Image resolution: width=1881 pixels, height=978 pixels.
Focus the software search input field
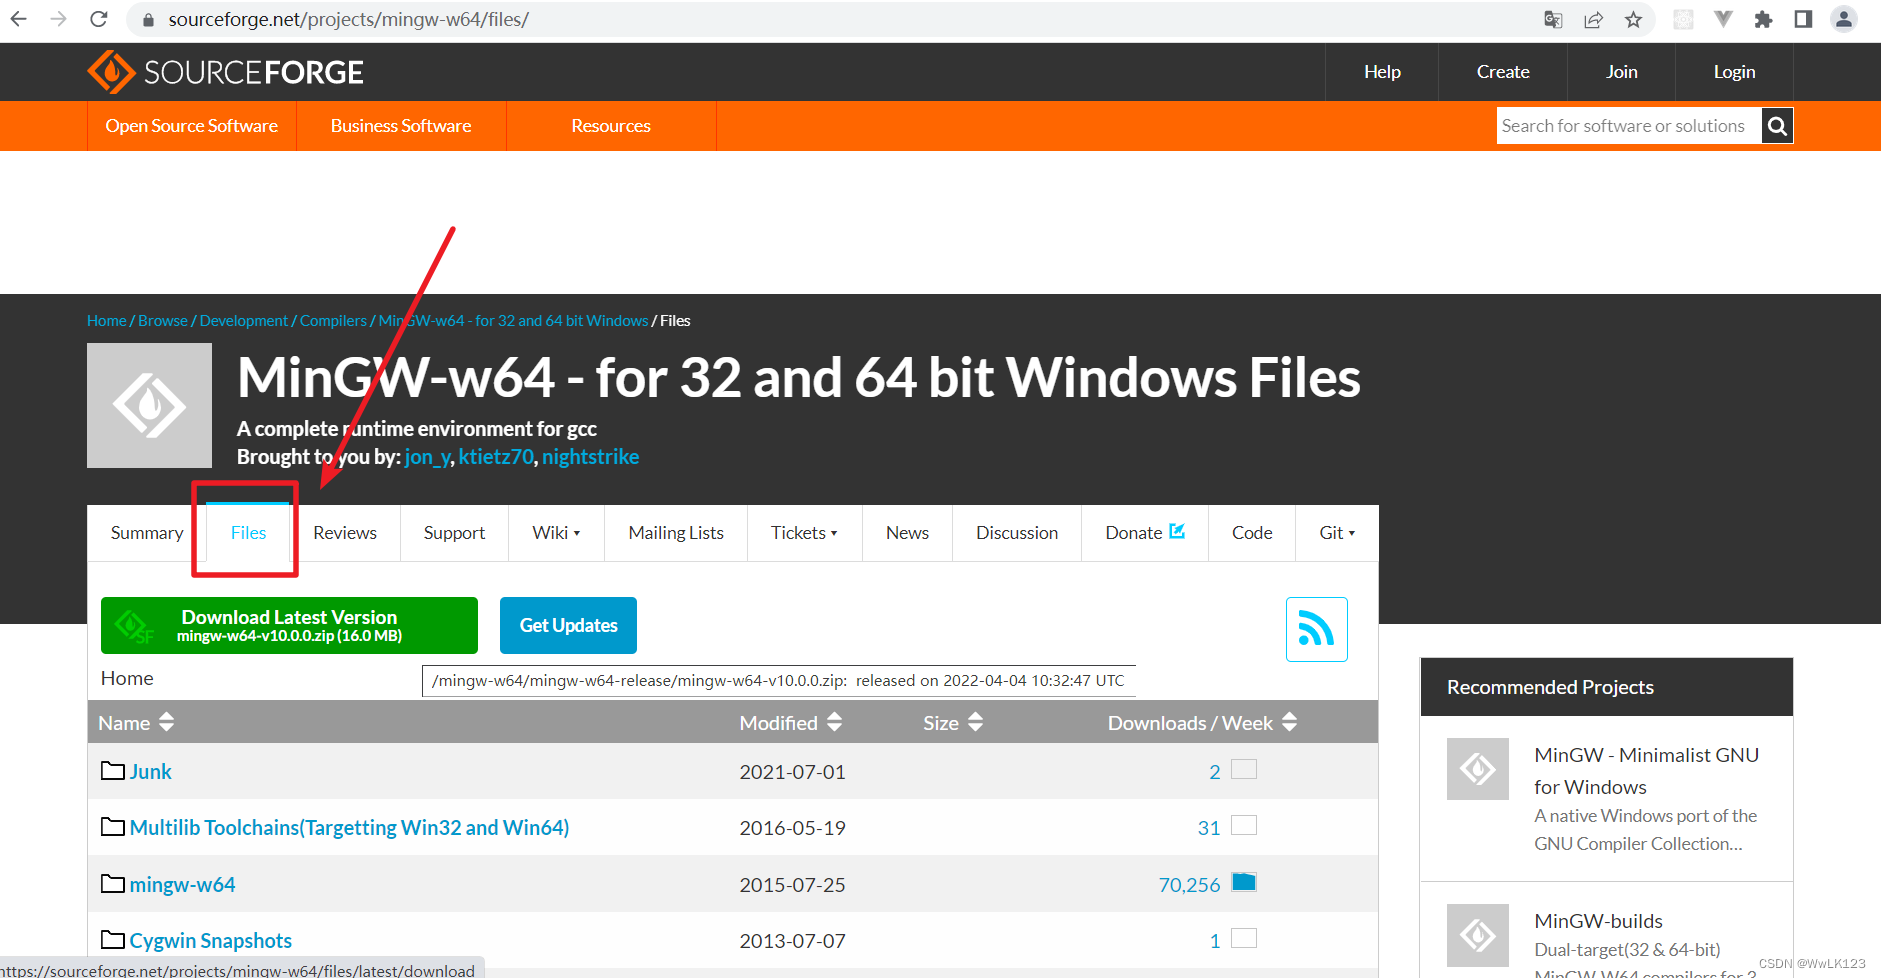click(1629, 126)
